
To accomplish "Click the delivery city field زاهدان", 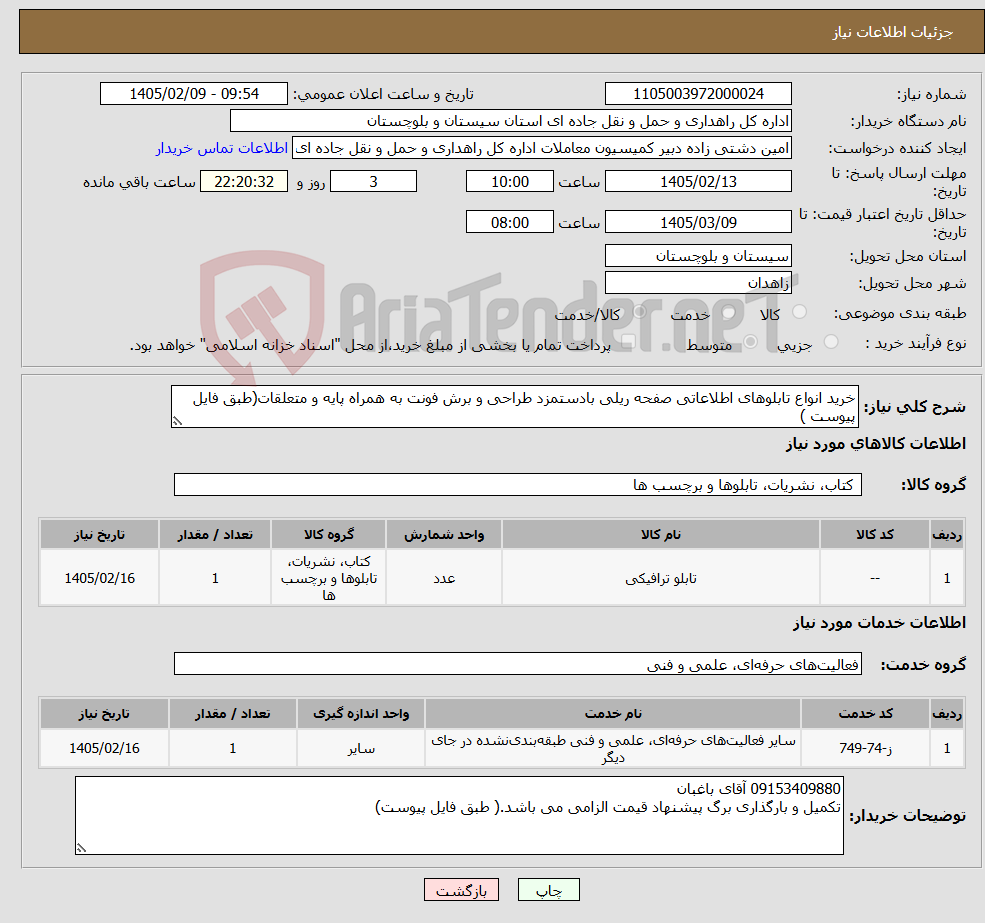I will click(698, 283).
